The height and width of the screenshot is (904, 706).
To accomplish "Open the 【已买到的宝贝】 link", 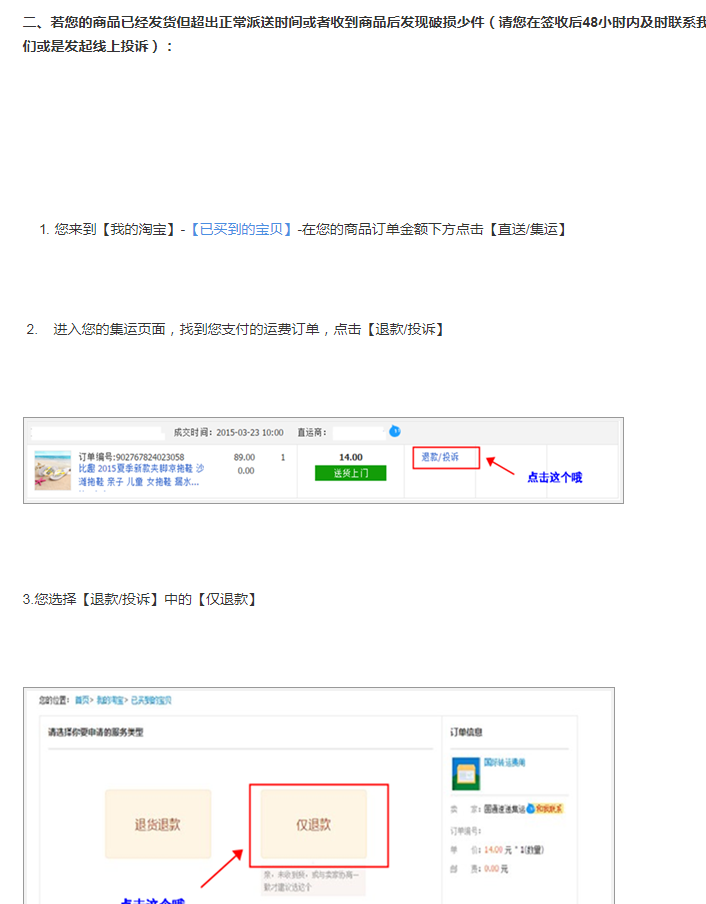I will tap(241, 229).
